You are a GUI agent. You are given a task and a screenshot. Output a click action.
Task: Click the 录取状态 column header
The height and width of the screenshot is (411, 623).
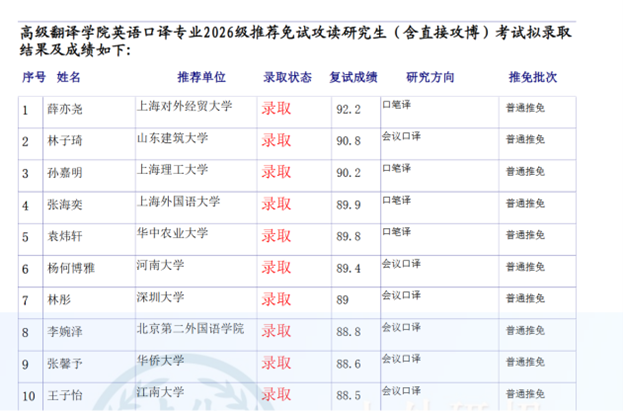287,77
